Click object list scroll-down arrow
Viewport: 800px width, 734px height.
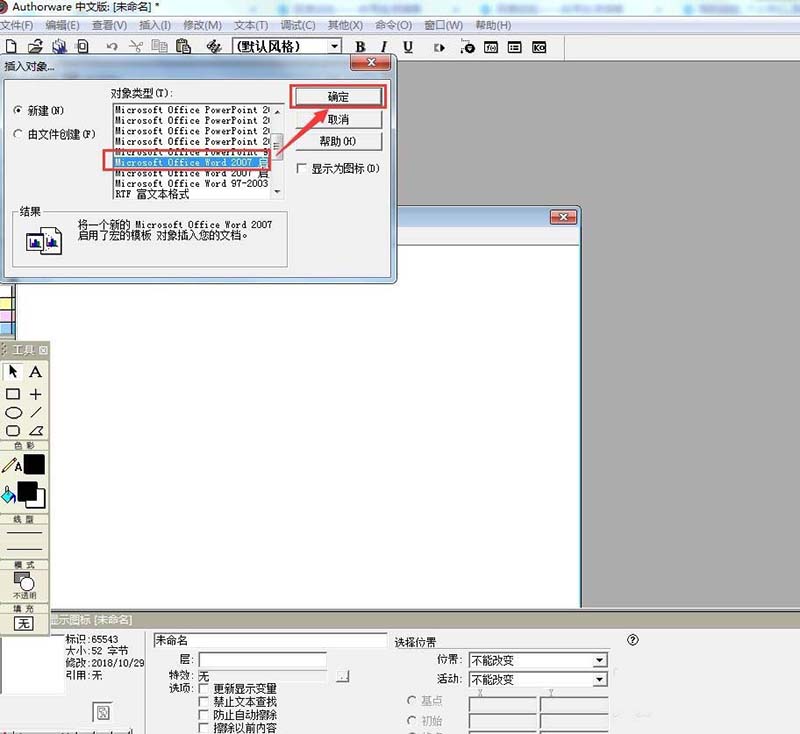(x=278, y=192)
